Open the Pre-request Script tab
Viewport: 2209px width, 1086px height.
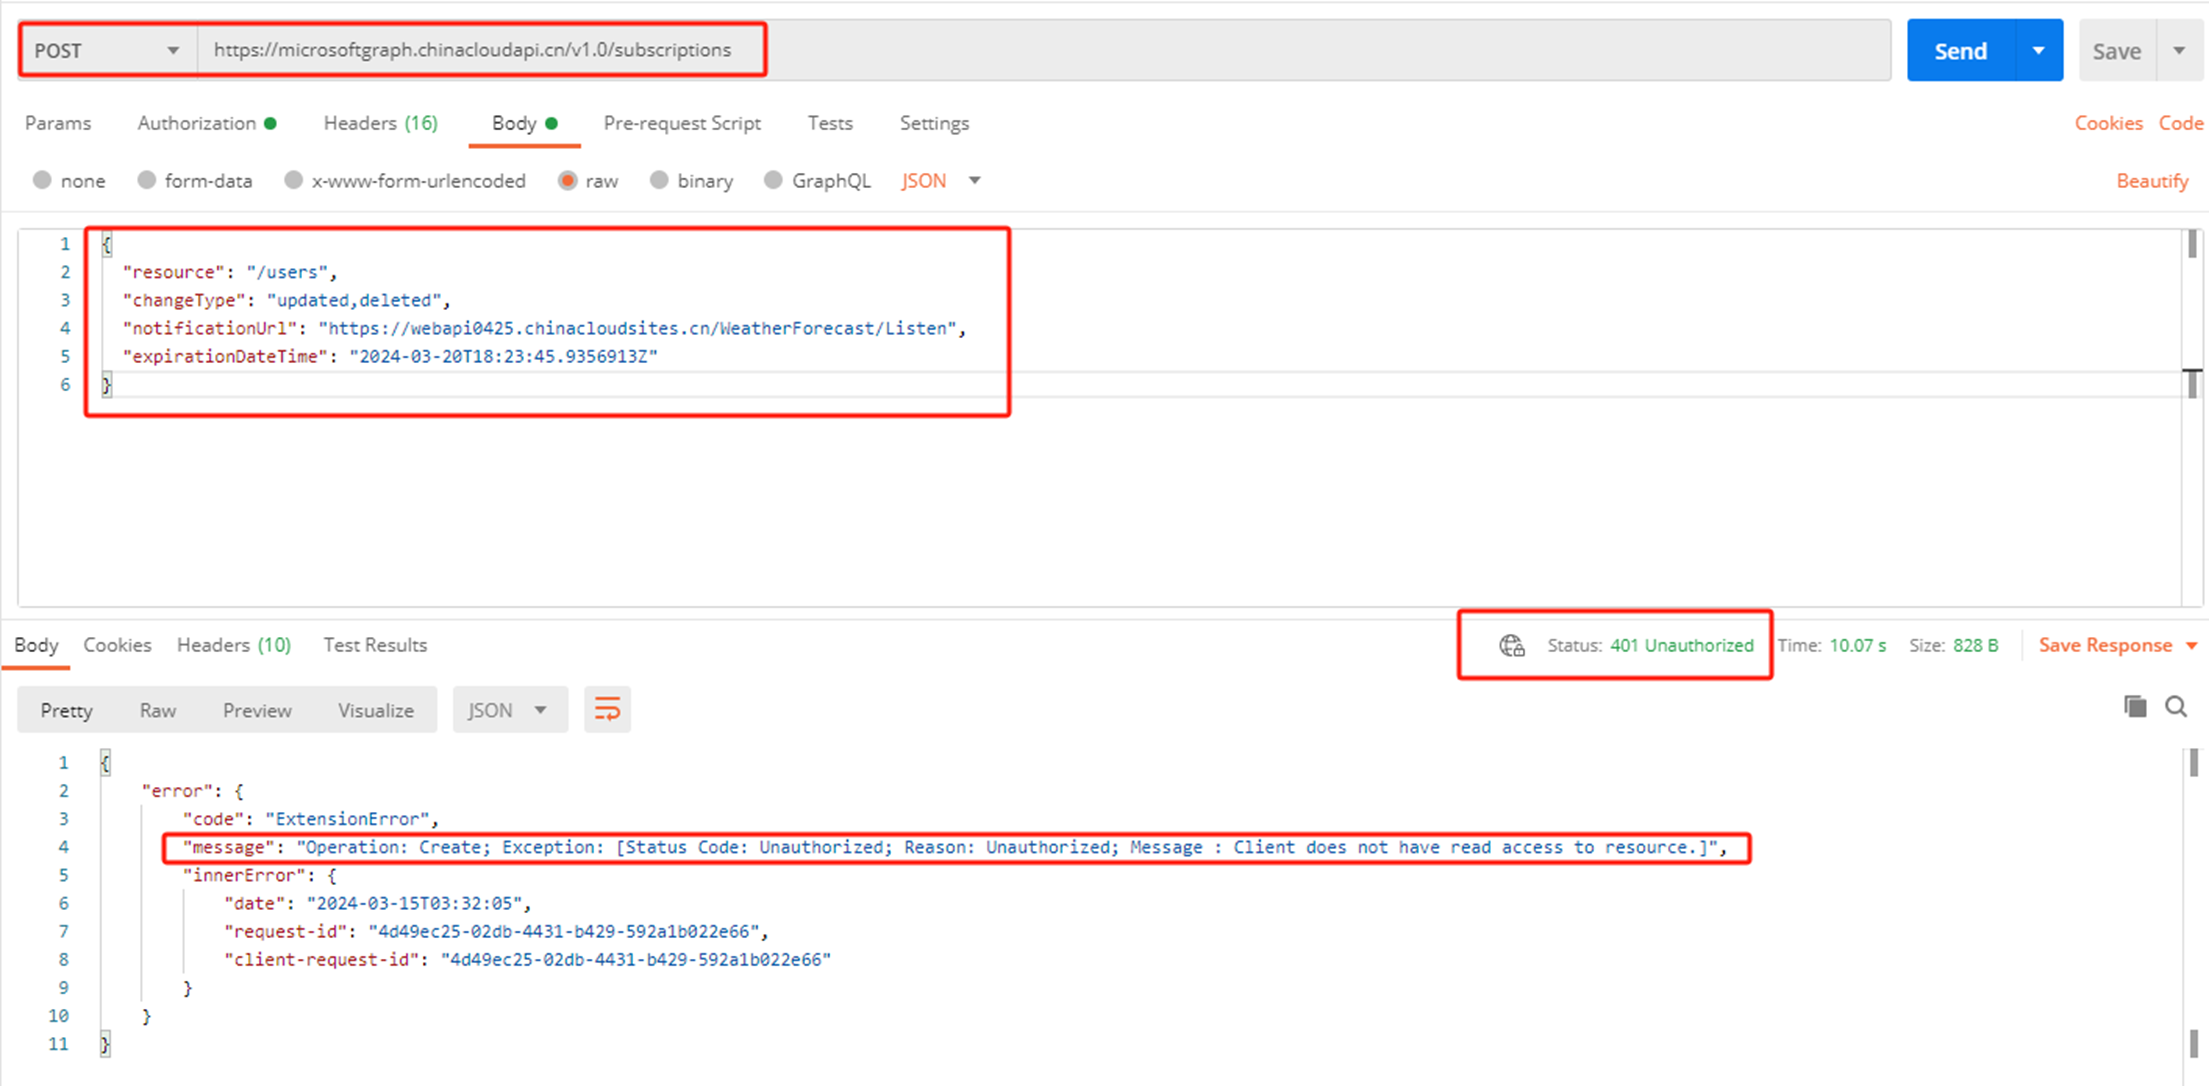[x=682, y=123]
